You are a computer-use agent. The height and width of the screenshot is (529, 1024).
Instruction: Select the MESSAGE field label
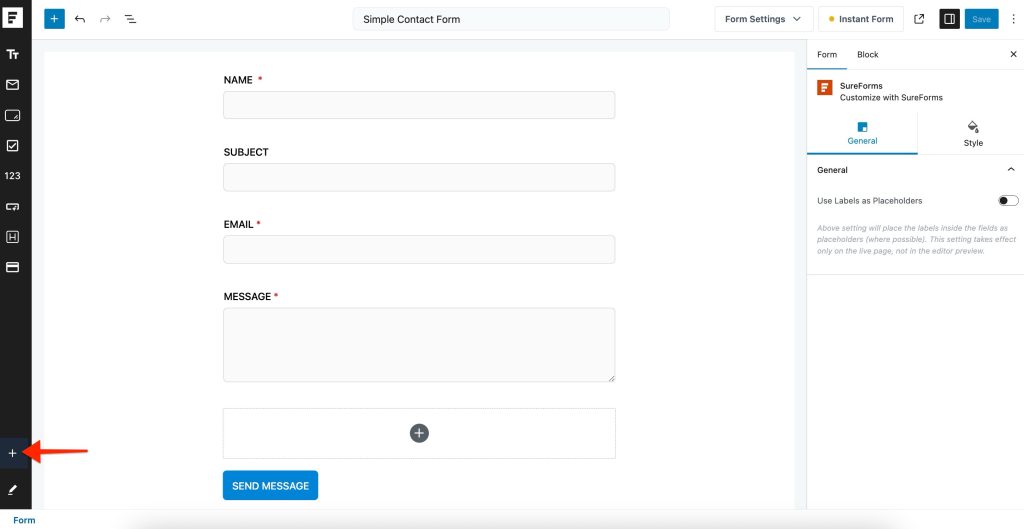coord(248,297)
